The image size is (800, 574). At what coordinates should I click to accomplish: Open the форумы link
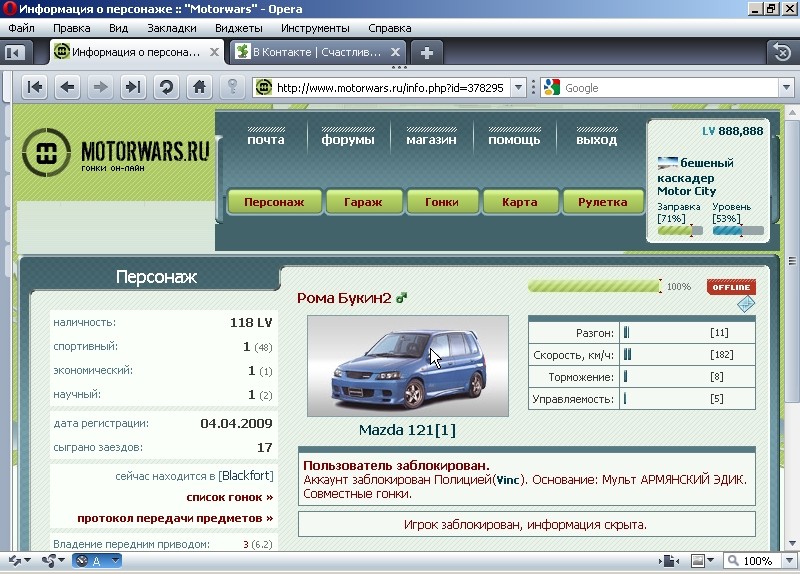click(348, 139)
